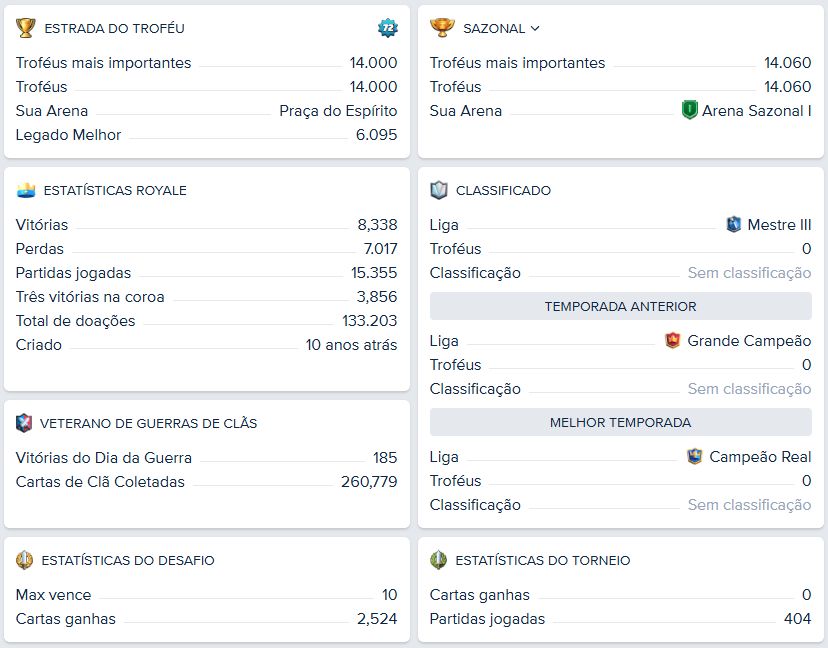The height and width of the screenshot is (648, 828).
Task: Click the seasonal Troféus value 14.060
Action: click(788, 87)
